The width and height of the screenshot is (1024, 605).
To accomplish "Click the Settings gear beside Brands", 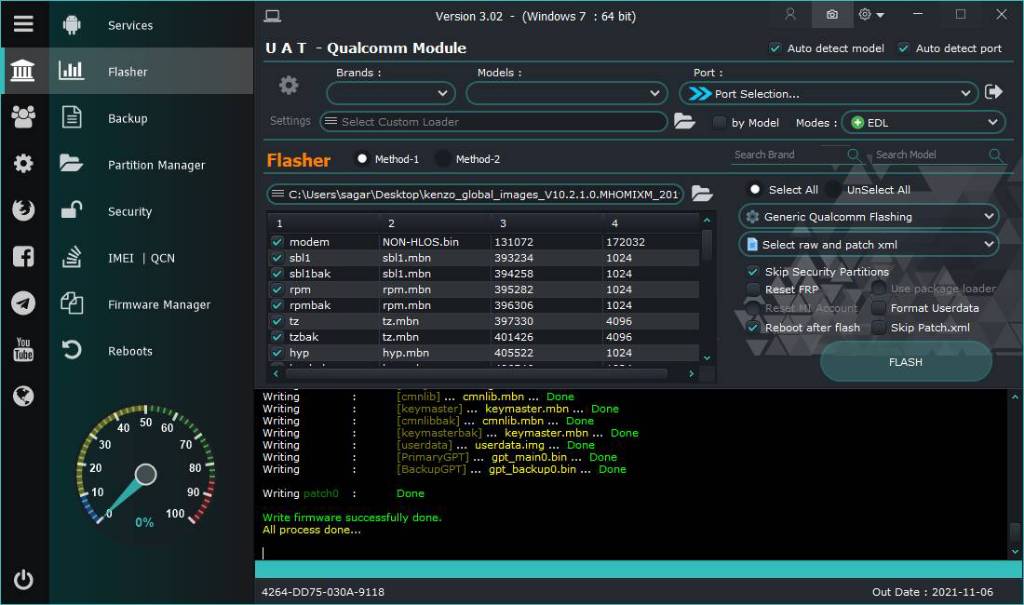I will pos(289,85).
